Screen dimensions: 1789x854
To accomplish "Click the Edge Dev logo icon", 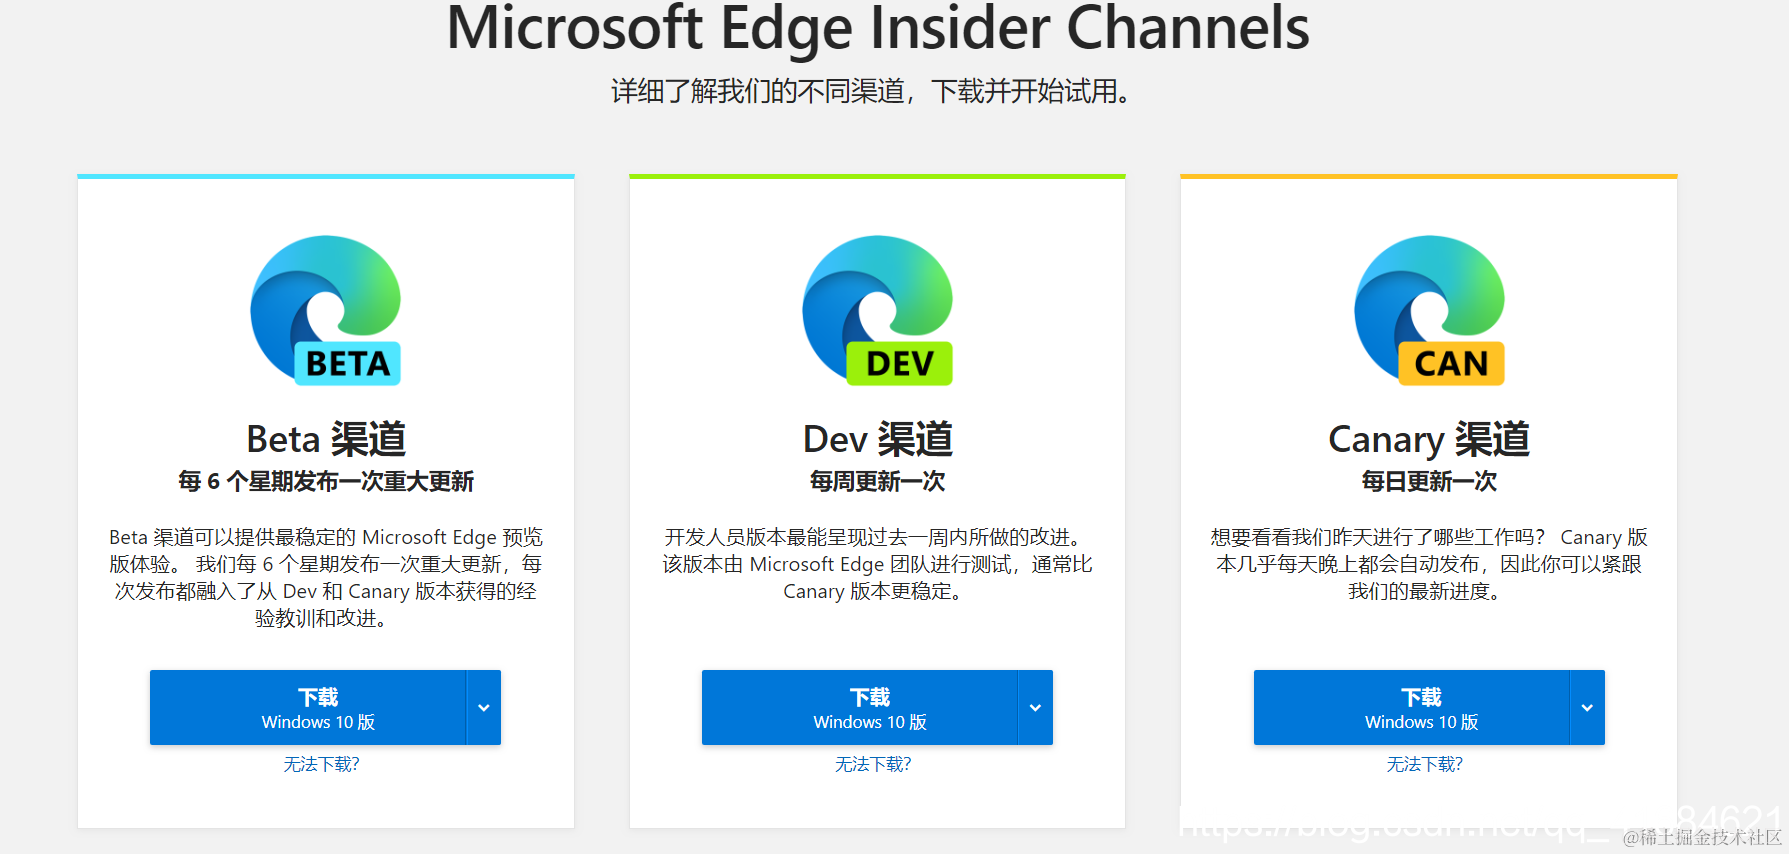I will (878, 310).
